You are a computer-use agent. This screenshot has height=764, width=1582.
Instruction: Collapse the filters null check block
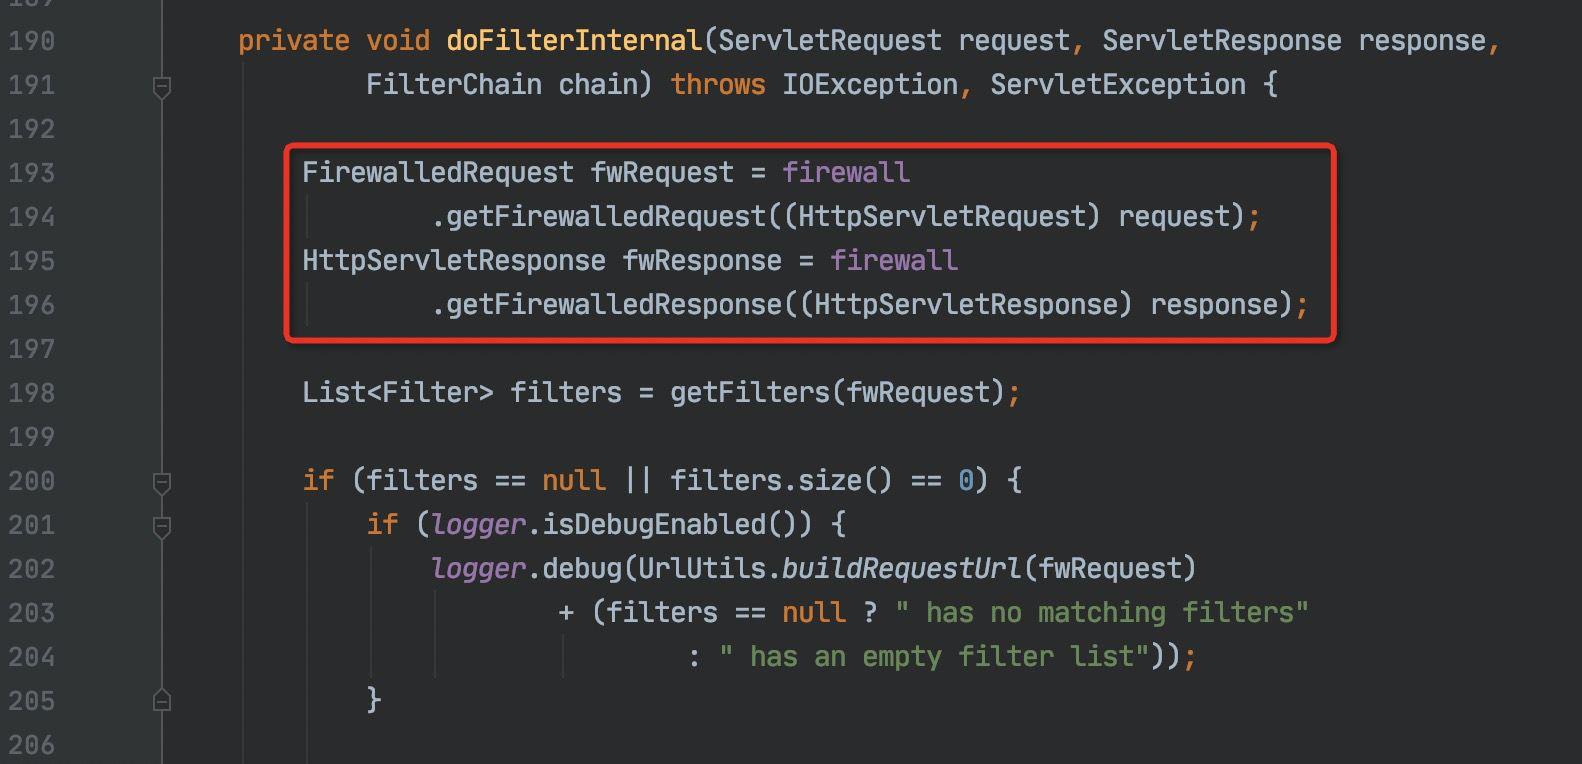point(161,483)
